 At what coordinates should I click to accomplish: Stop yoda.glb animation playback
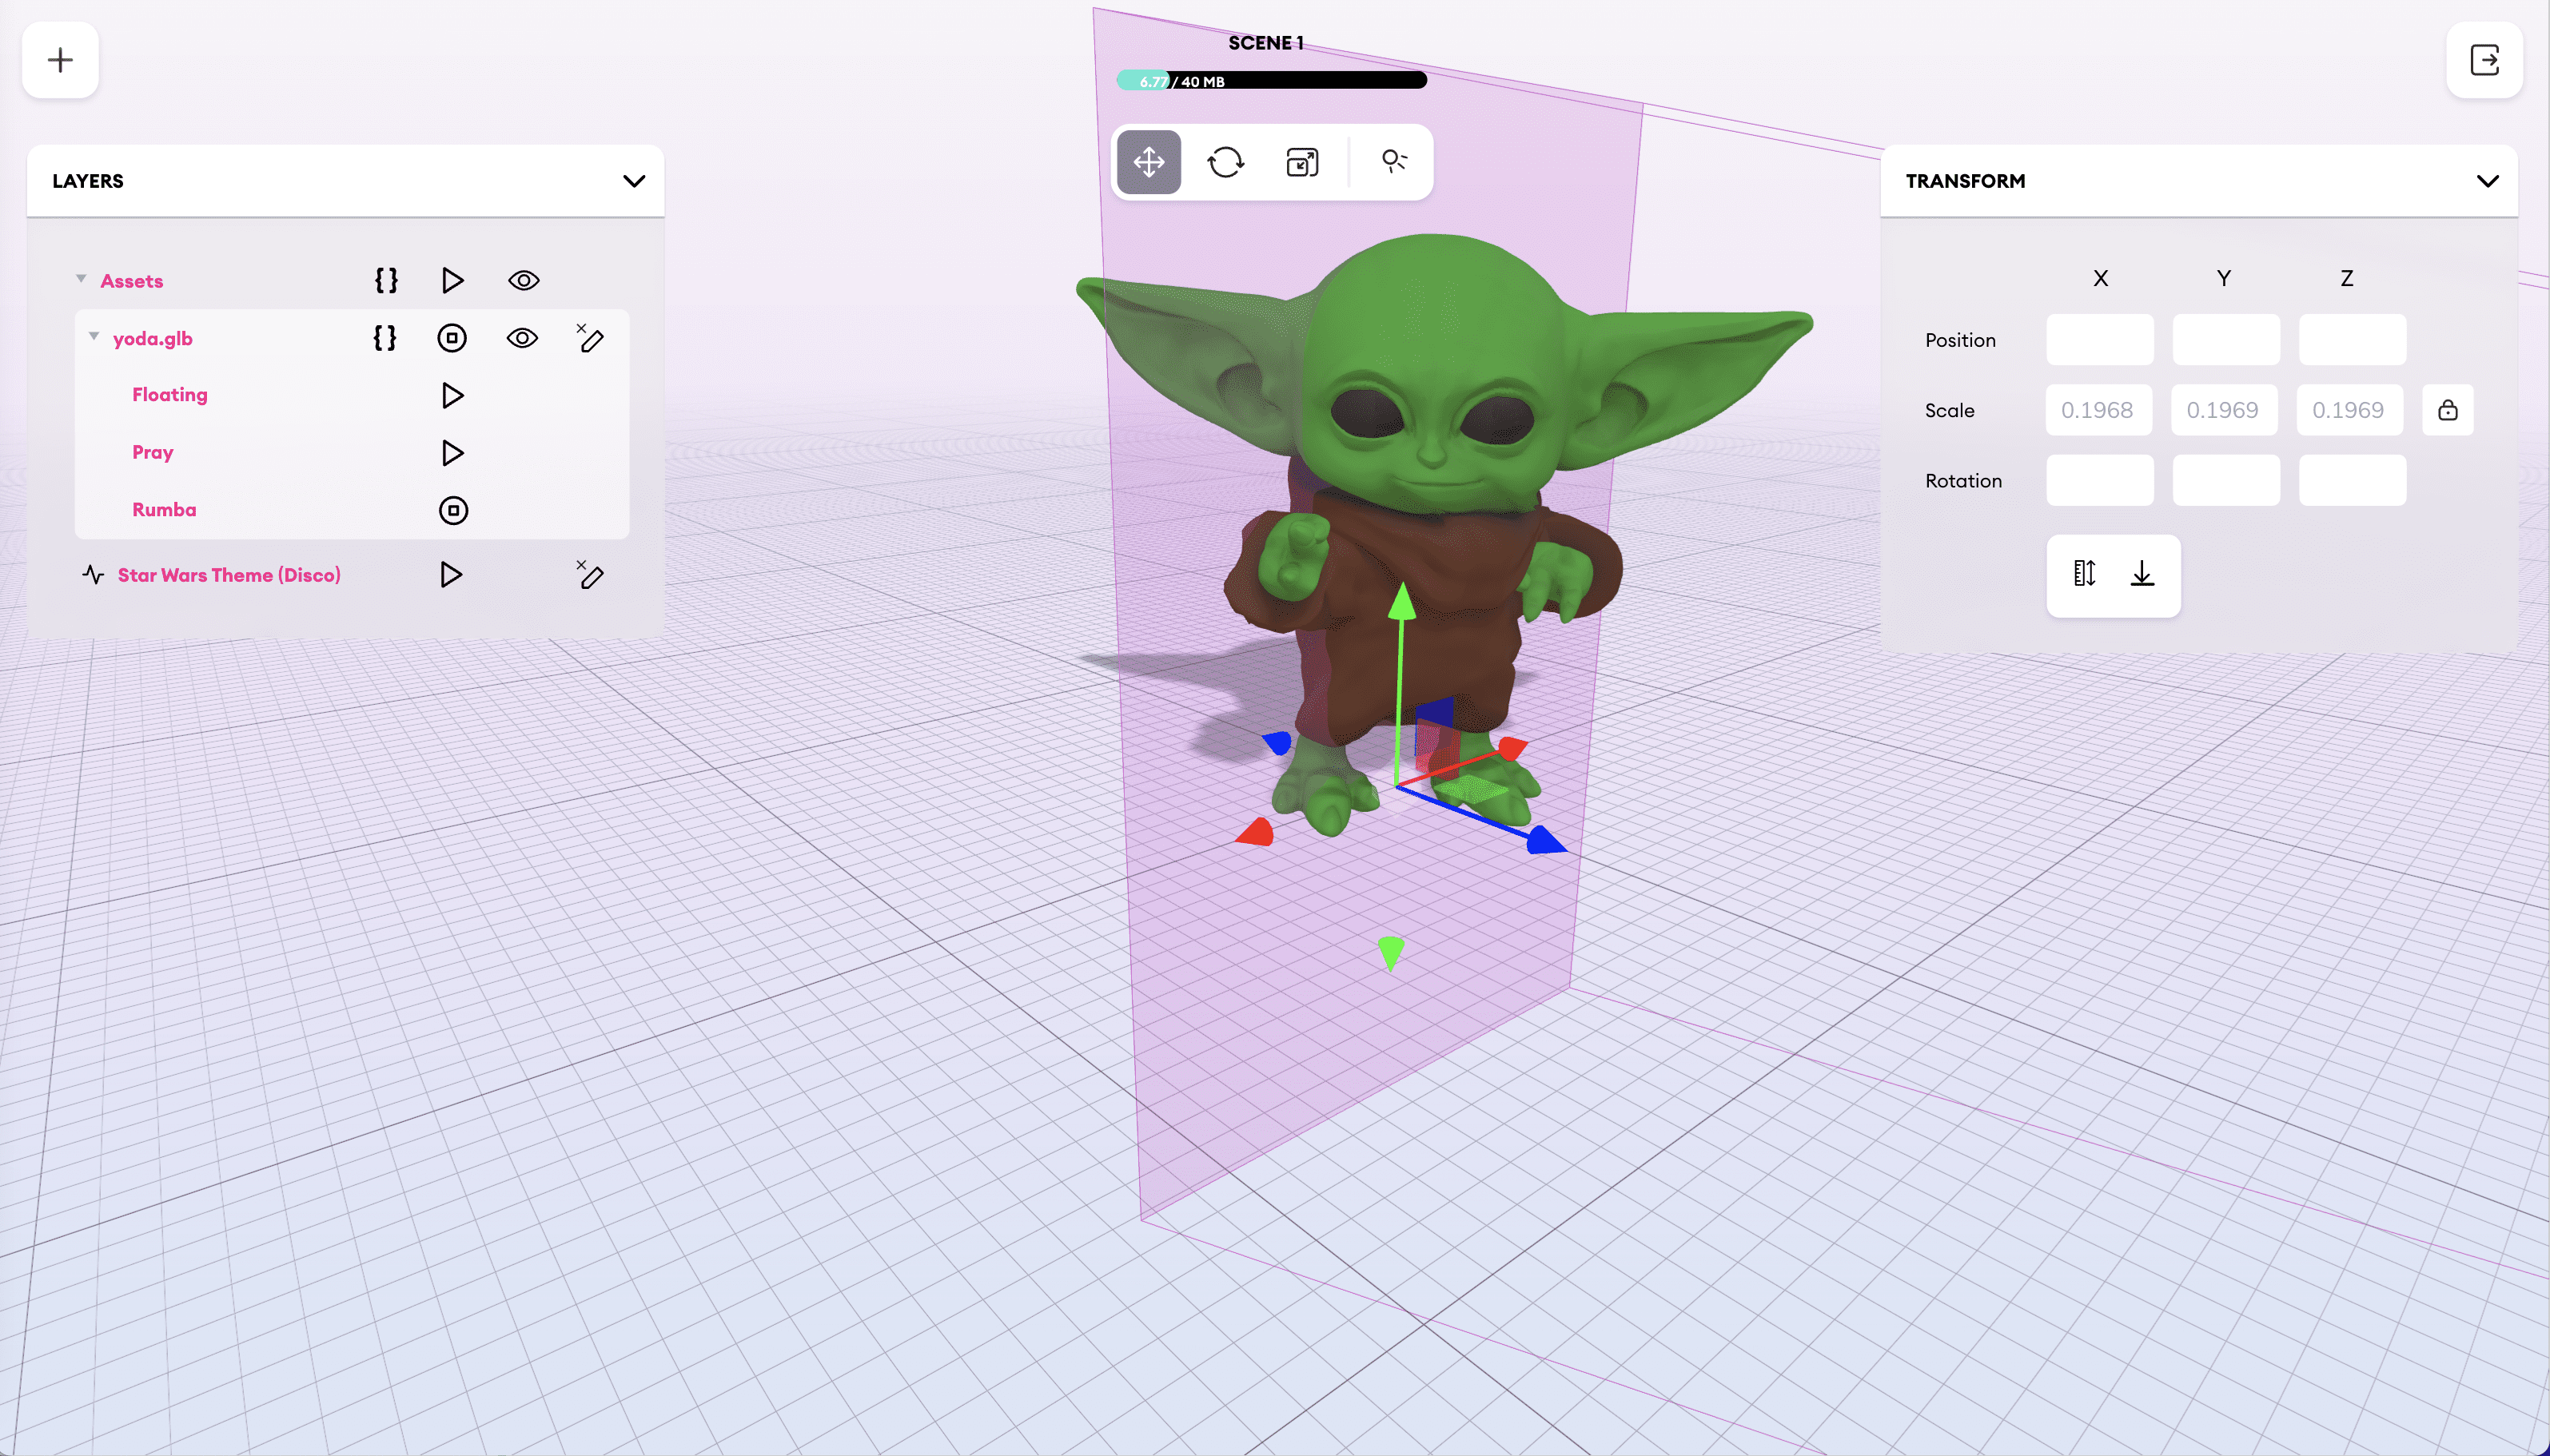[452, 338]
